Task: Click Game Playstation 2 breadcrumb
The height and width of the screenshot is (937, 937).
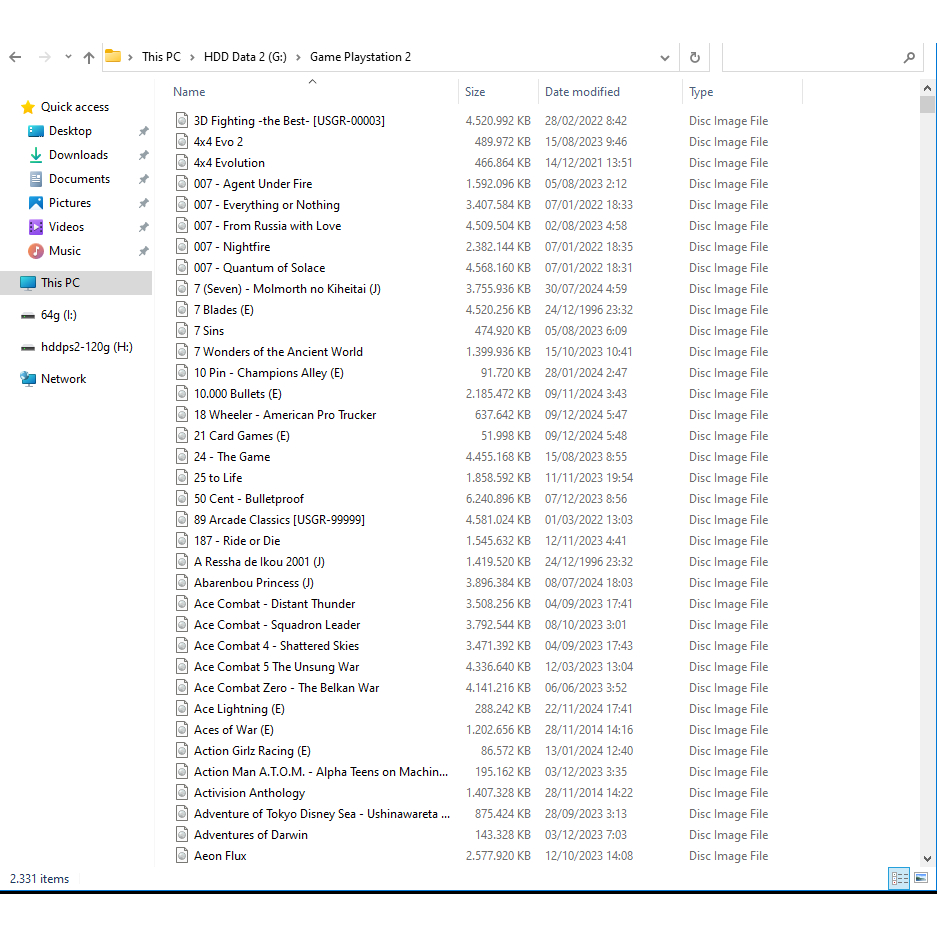Action: click(360, 57)
